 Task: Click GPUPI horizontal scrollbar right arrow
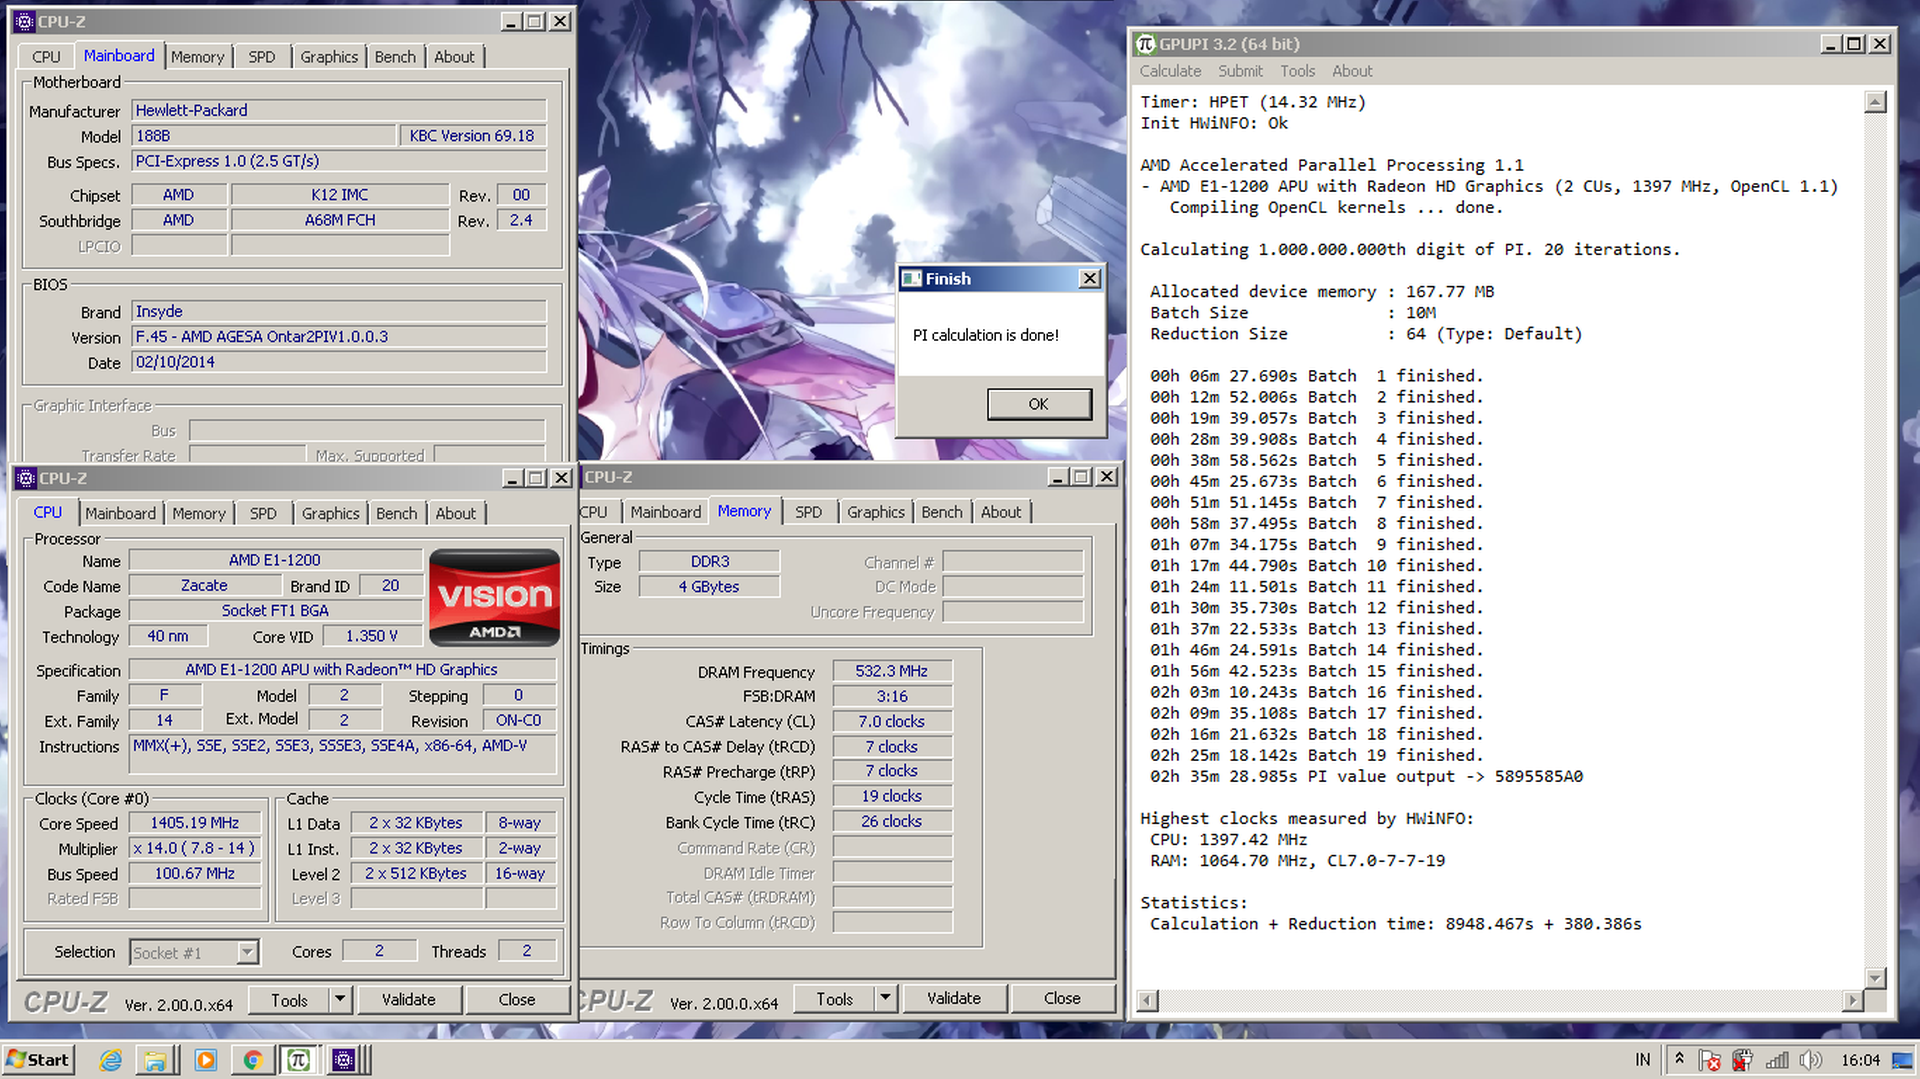[x=1853, y=1000]
